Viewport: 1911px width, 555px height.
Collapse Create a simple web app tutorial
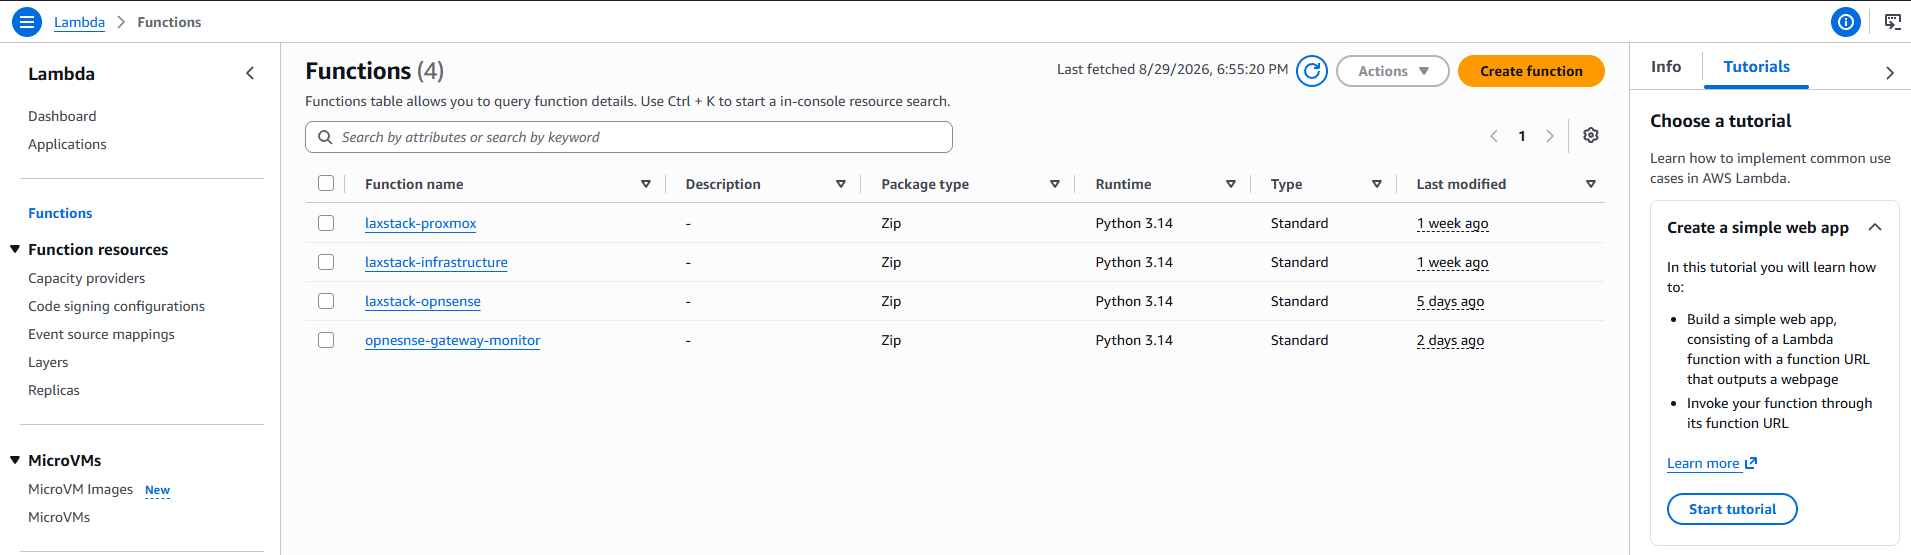[x=1875, y=227]
